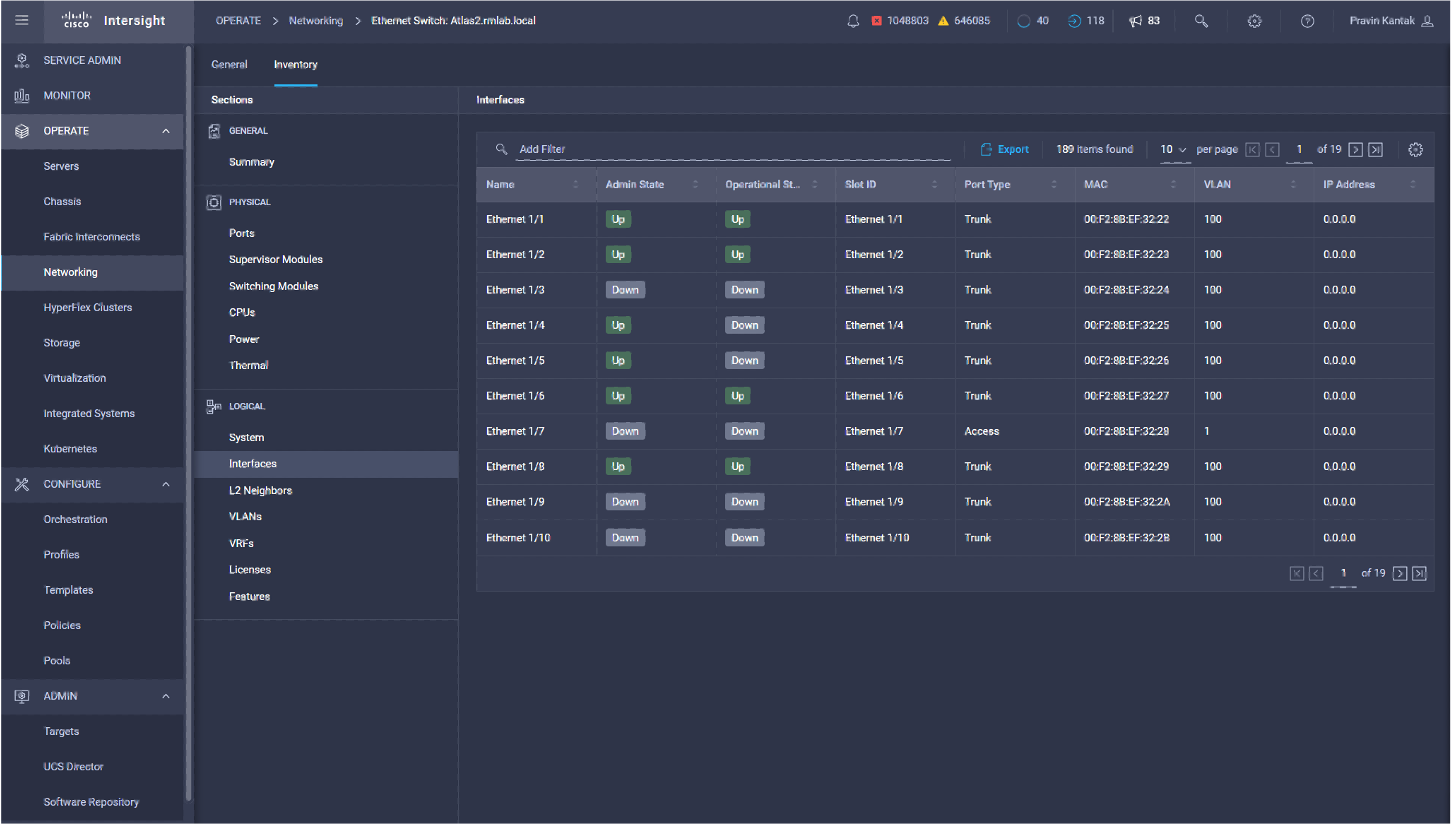
Task: Open the search magnifier in header
Action: click(1202, 21)
